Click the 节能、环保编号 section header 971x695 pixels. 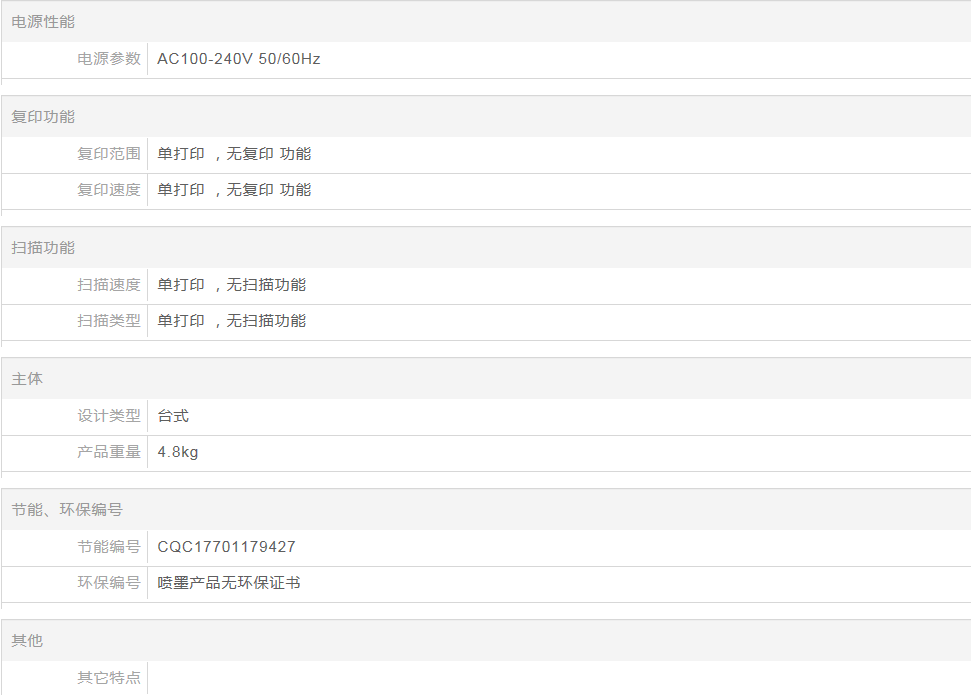pyautogui.click(x=67, y=510)
